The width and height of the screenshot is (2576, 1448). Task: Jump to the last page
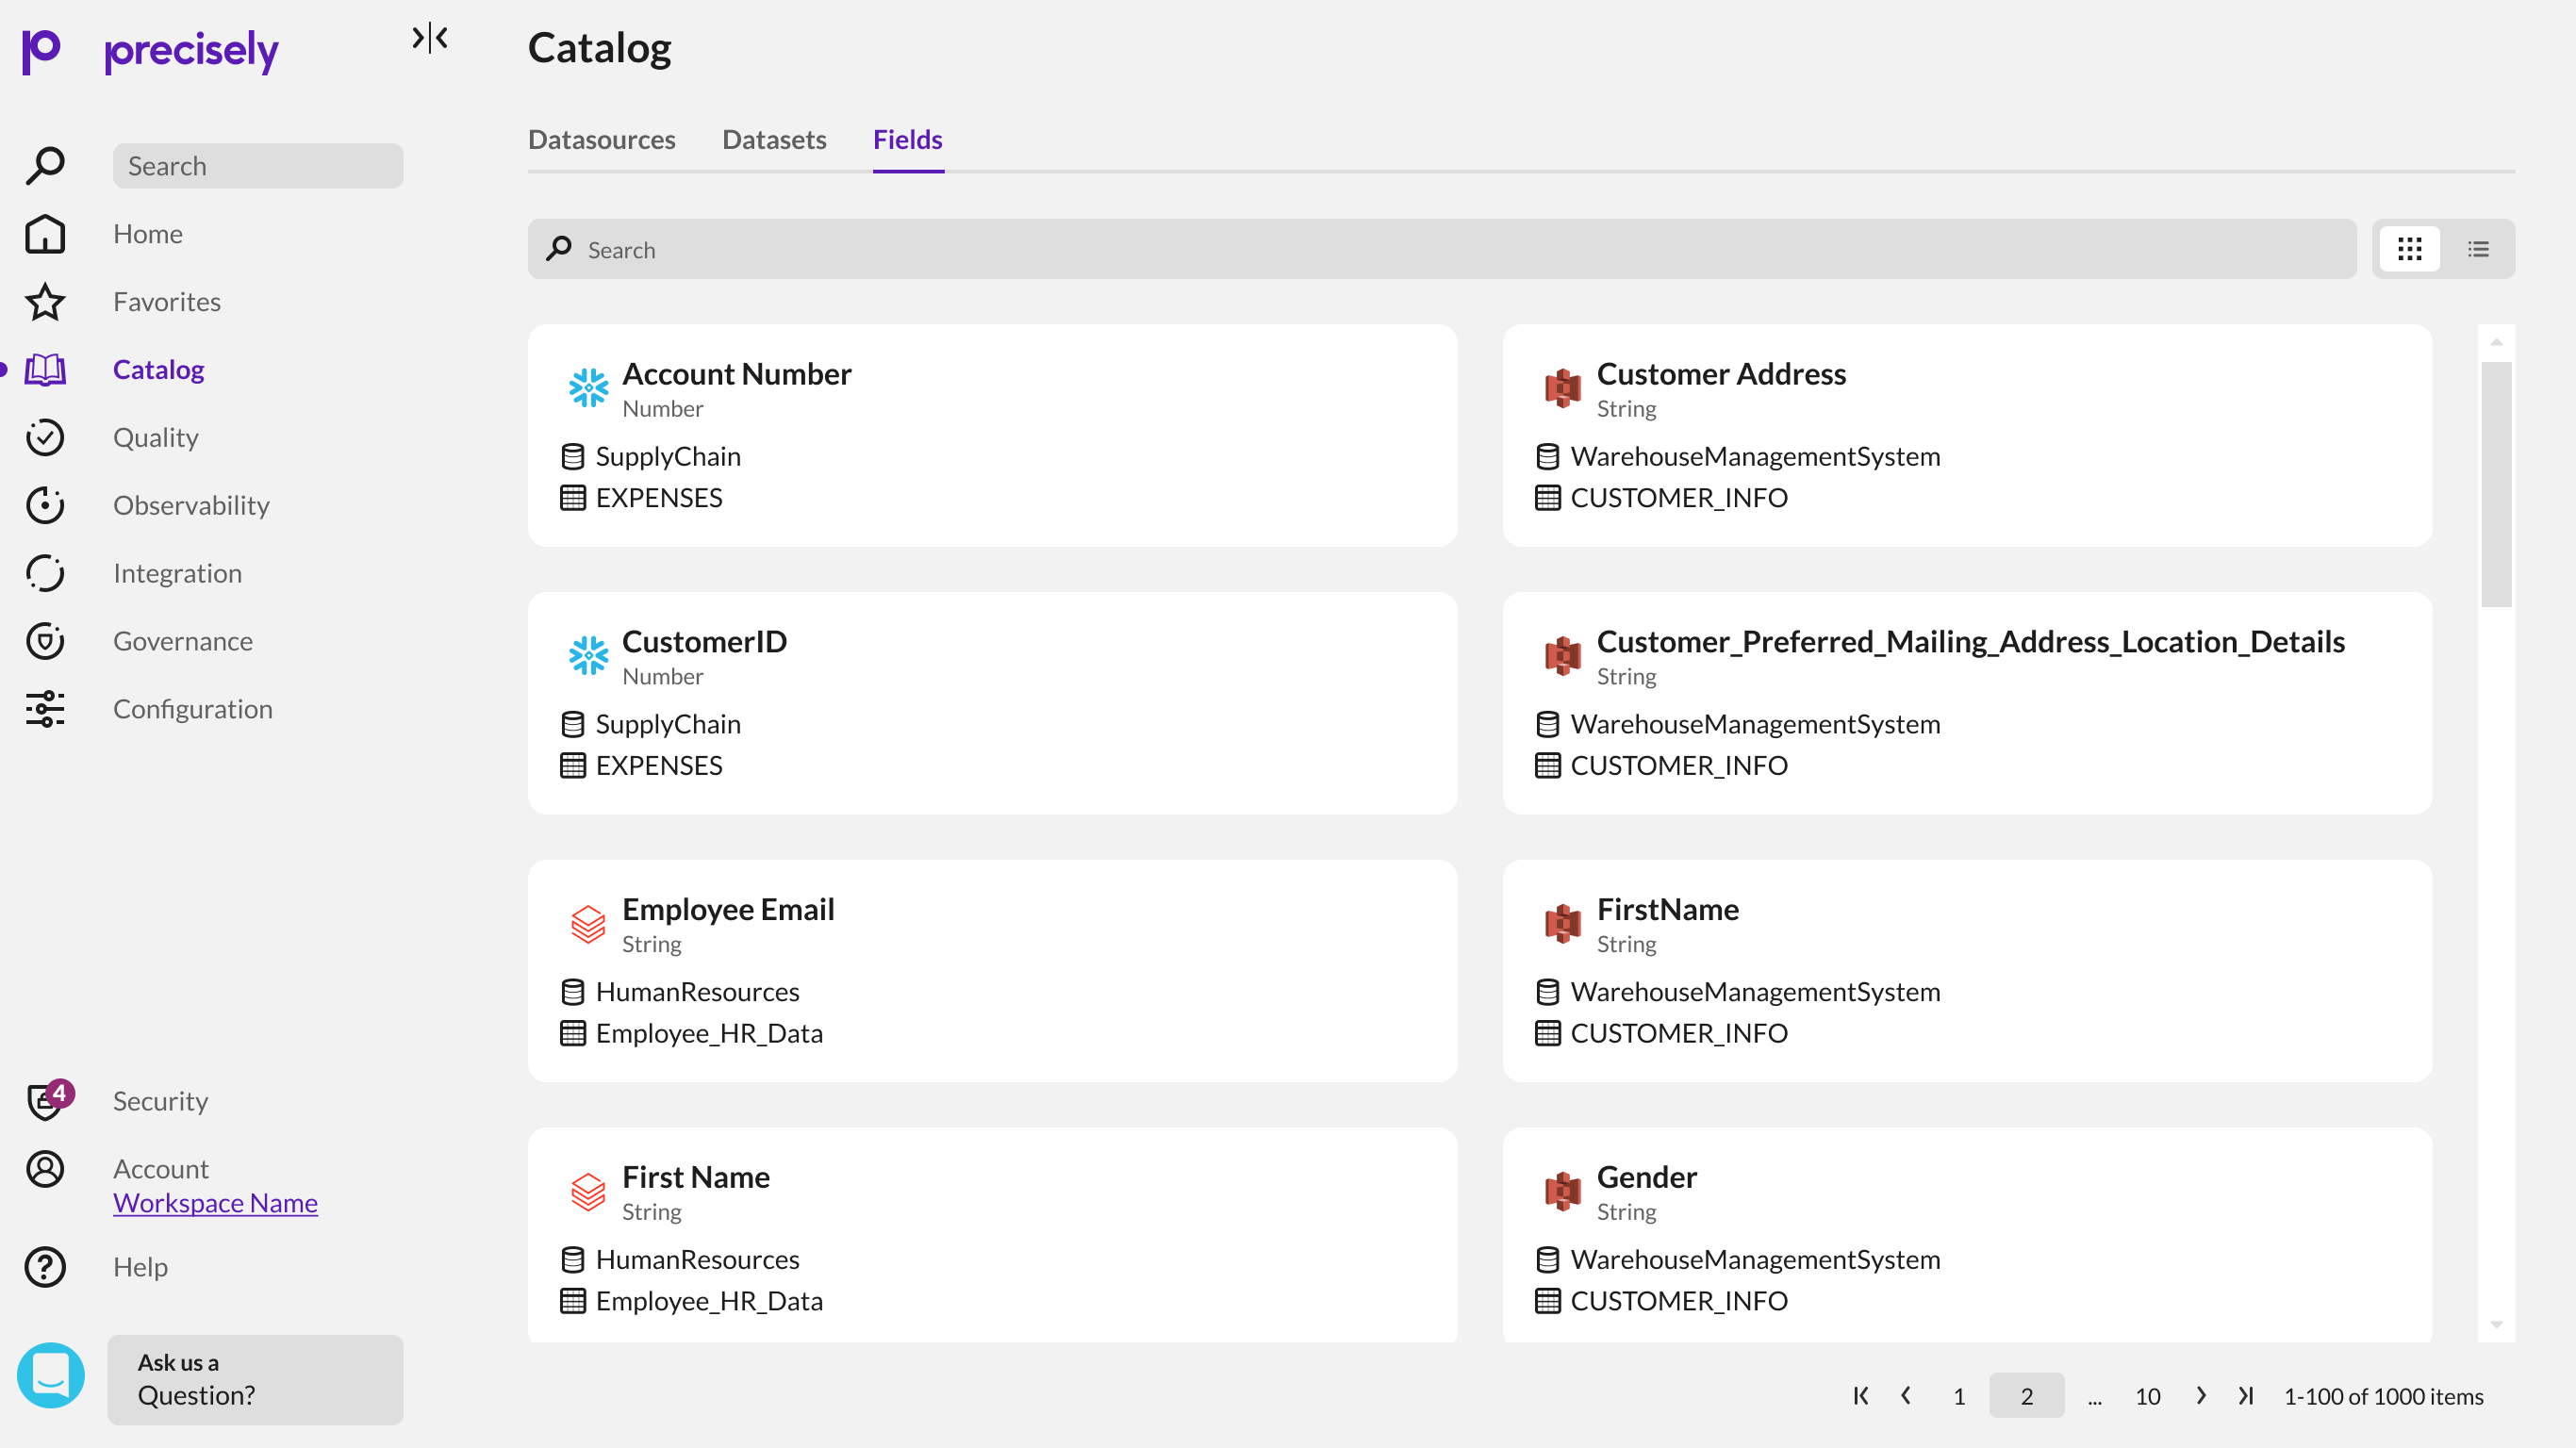coord(2246,1396)
